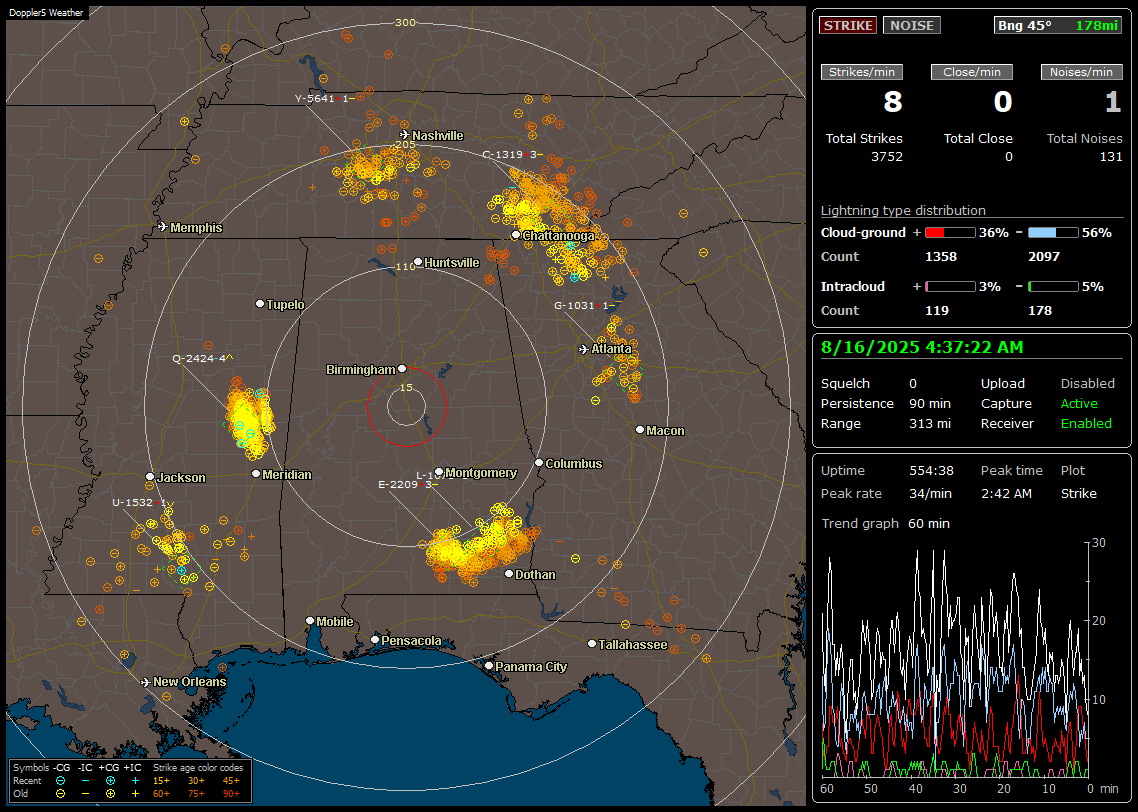Click the Dothan city marker dot
The image size is (1138, 812).
(509, 573)
